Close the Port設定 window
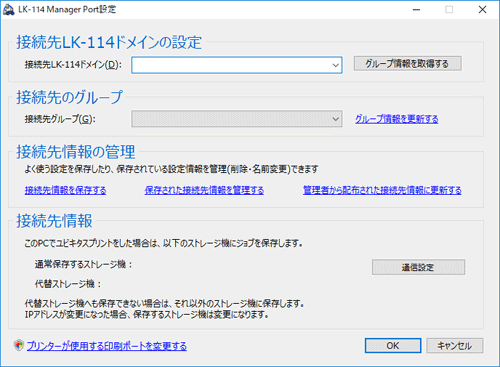Screen dimensions: 500x367 click(x=482, y=10)
